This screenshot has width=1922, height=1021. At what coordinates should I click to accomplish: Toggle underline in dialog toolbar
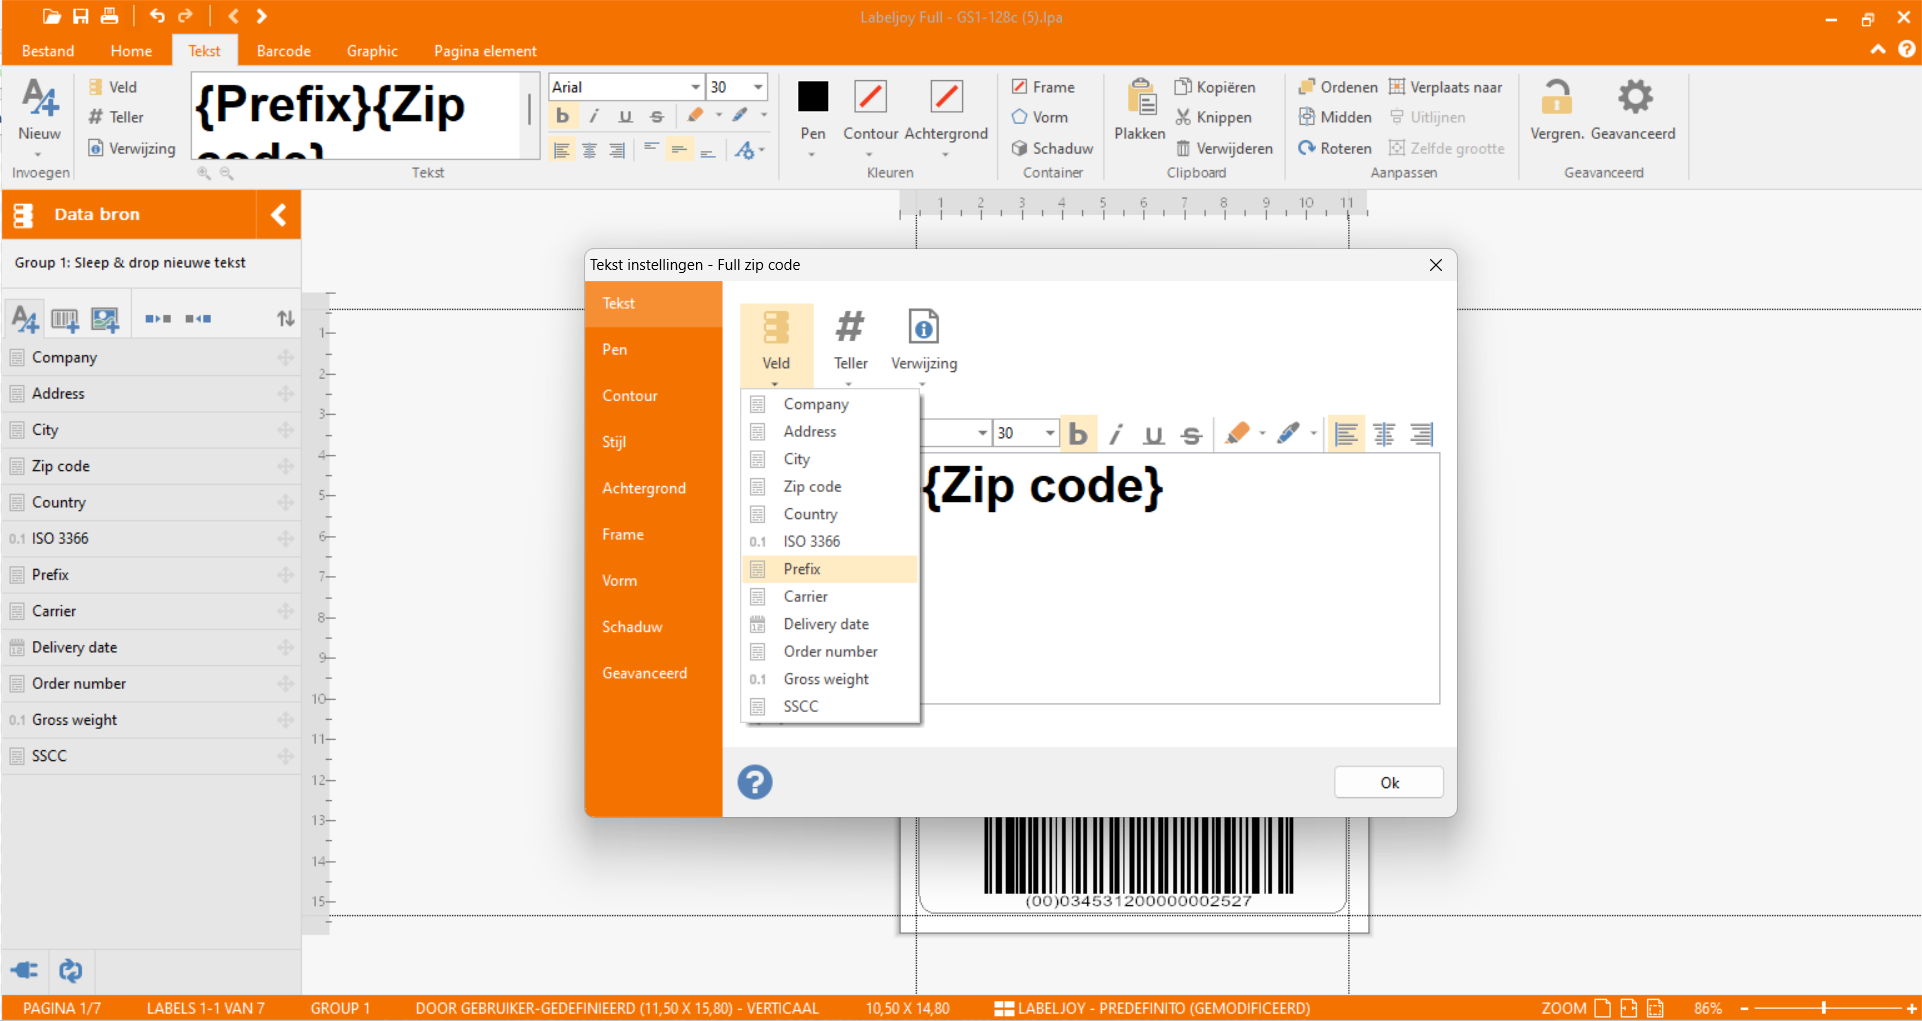tap(1153, 434)
